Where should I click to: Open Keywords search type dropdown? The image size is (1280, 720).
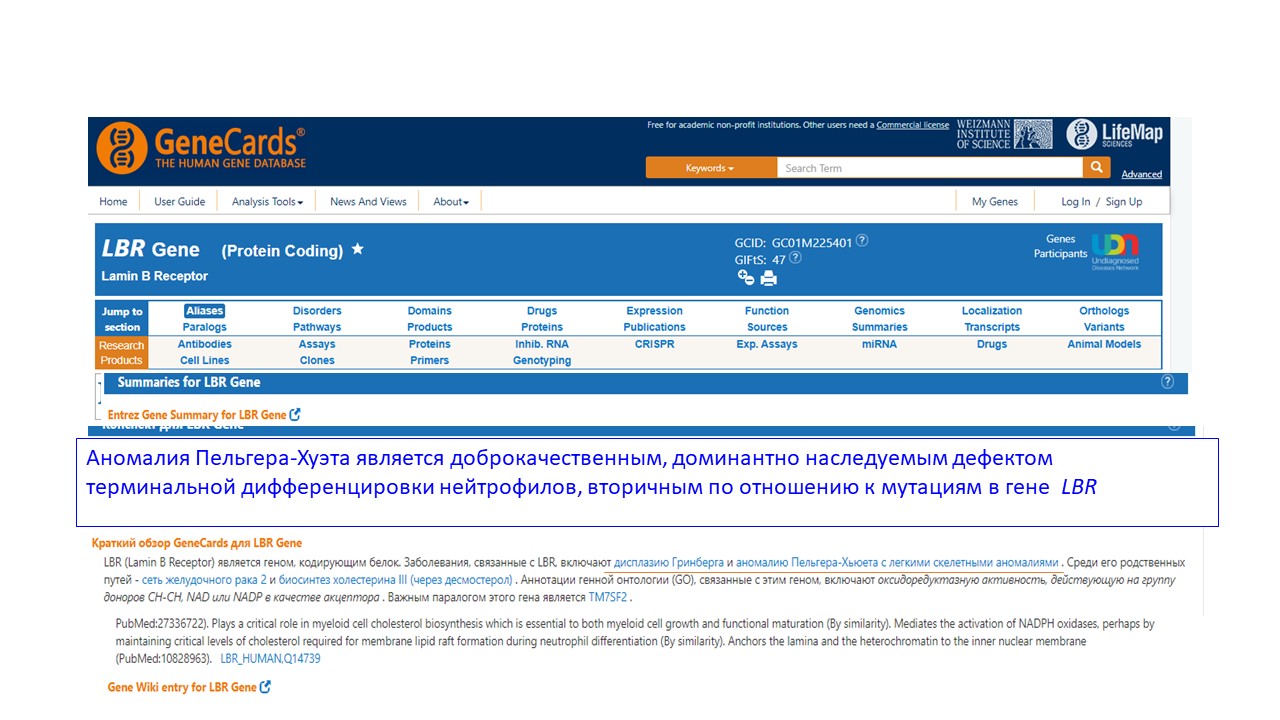(711, 168)
